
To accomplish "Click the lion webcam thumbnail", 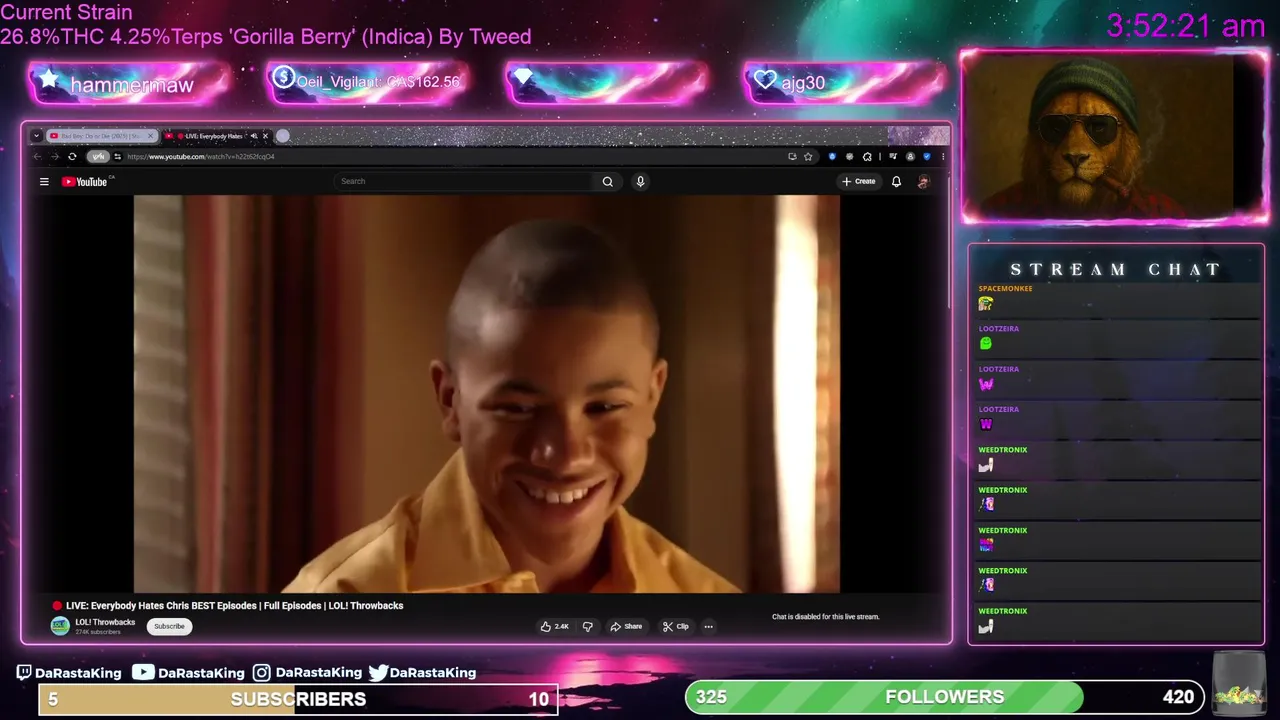I will click(1114, 137).
